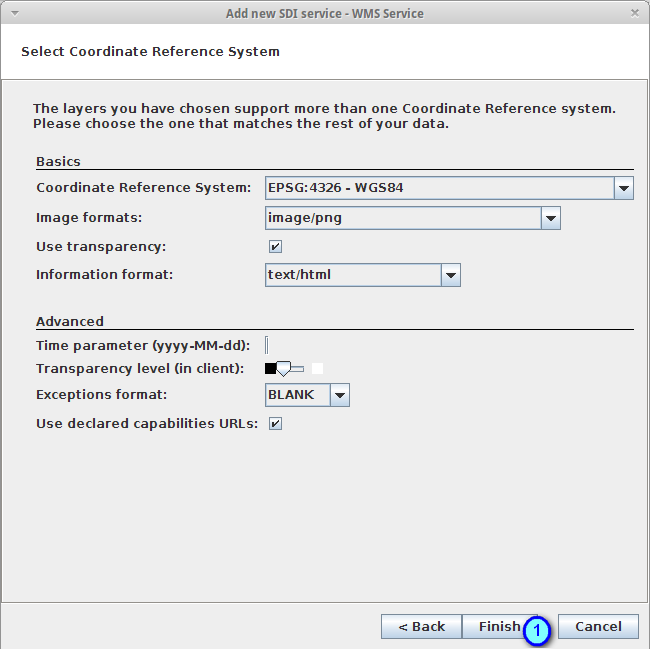Screen dimensions: 650x649
Task: Click the transparency slider track right of the thumb
Action: 298,369
